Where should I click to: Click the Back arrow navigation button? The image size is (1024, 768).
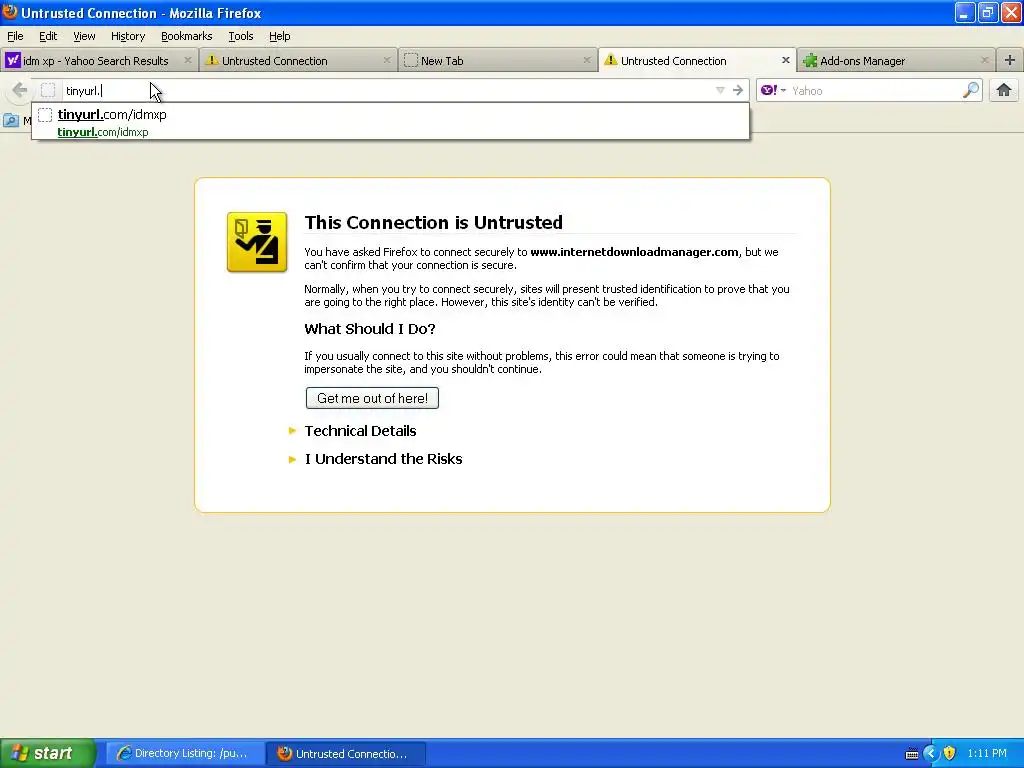click(19, 90)
